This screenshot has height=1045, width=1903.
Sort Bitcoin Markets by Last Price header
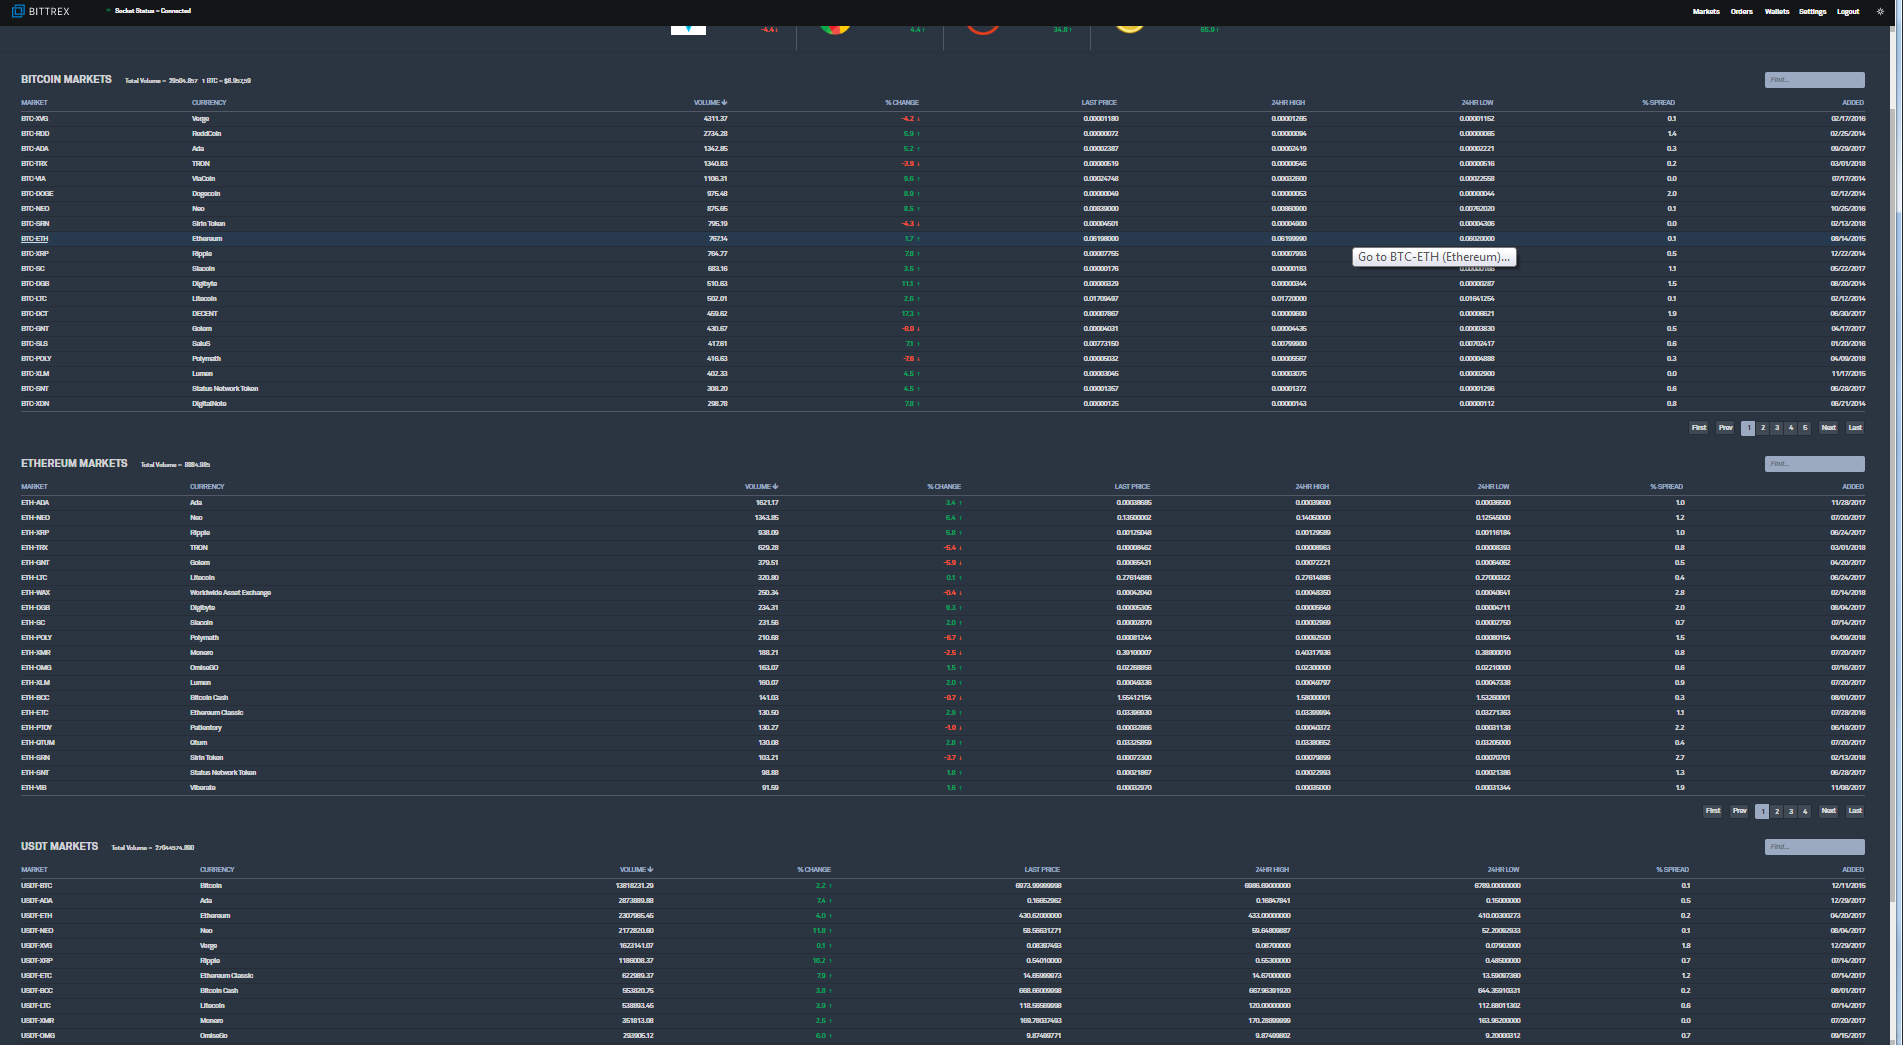pos(1099,103)
